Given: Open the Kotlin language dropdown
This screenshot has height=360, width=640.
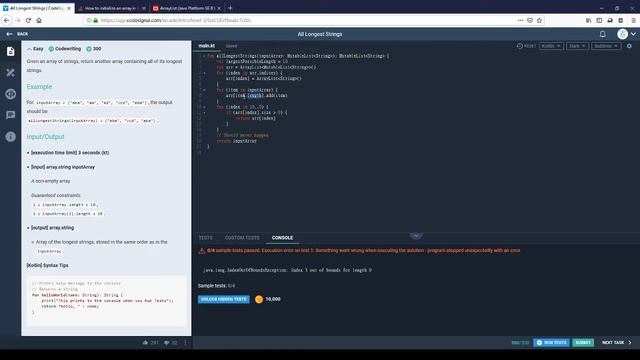Looking at the screenshot, I should 551,46.
